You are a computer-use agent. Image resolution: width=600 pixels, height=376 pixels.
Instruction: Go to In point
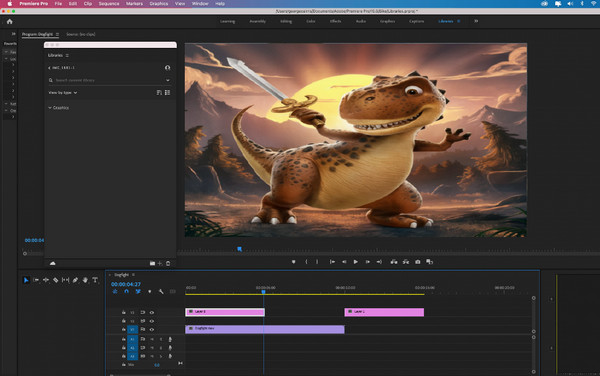(x=332, y=262)
